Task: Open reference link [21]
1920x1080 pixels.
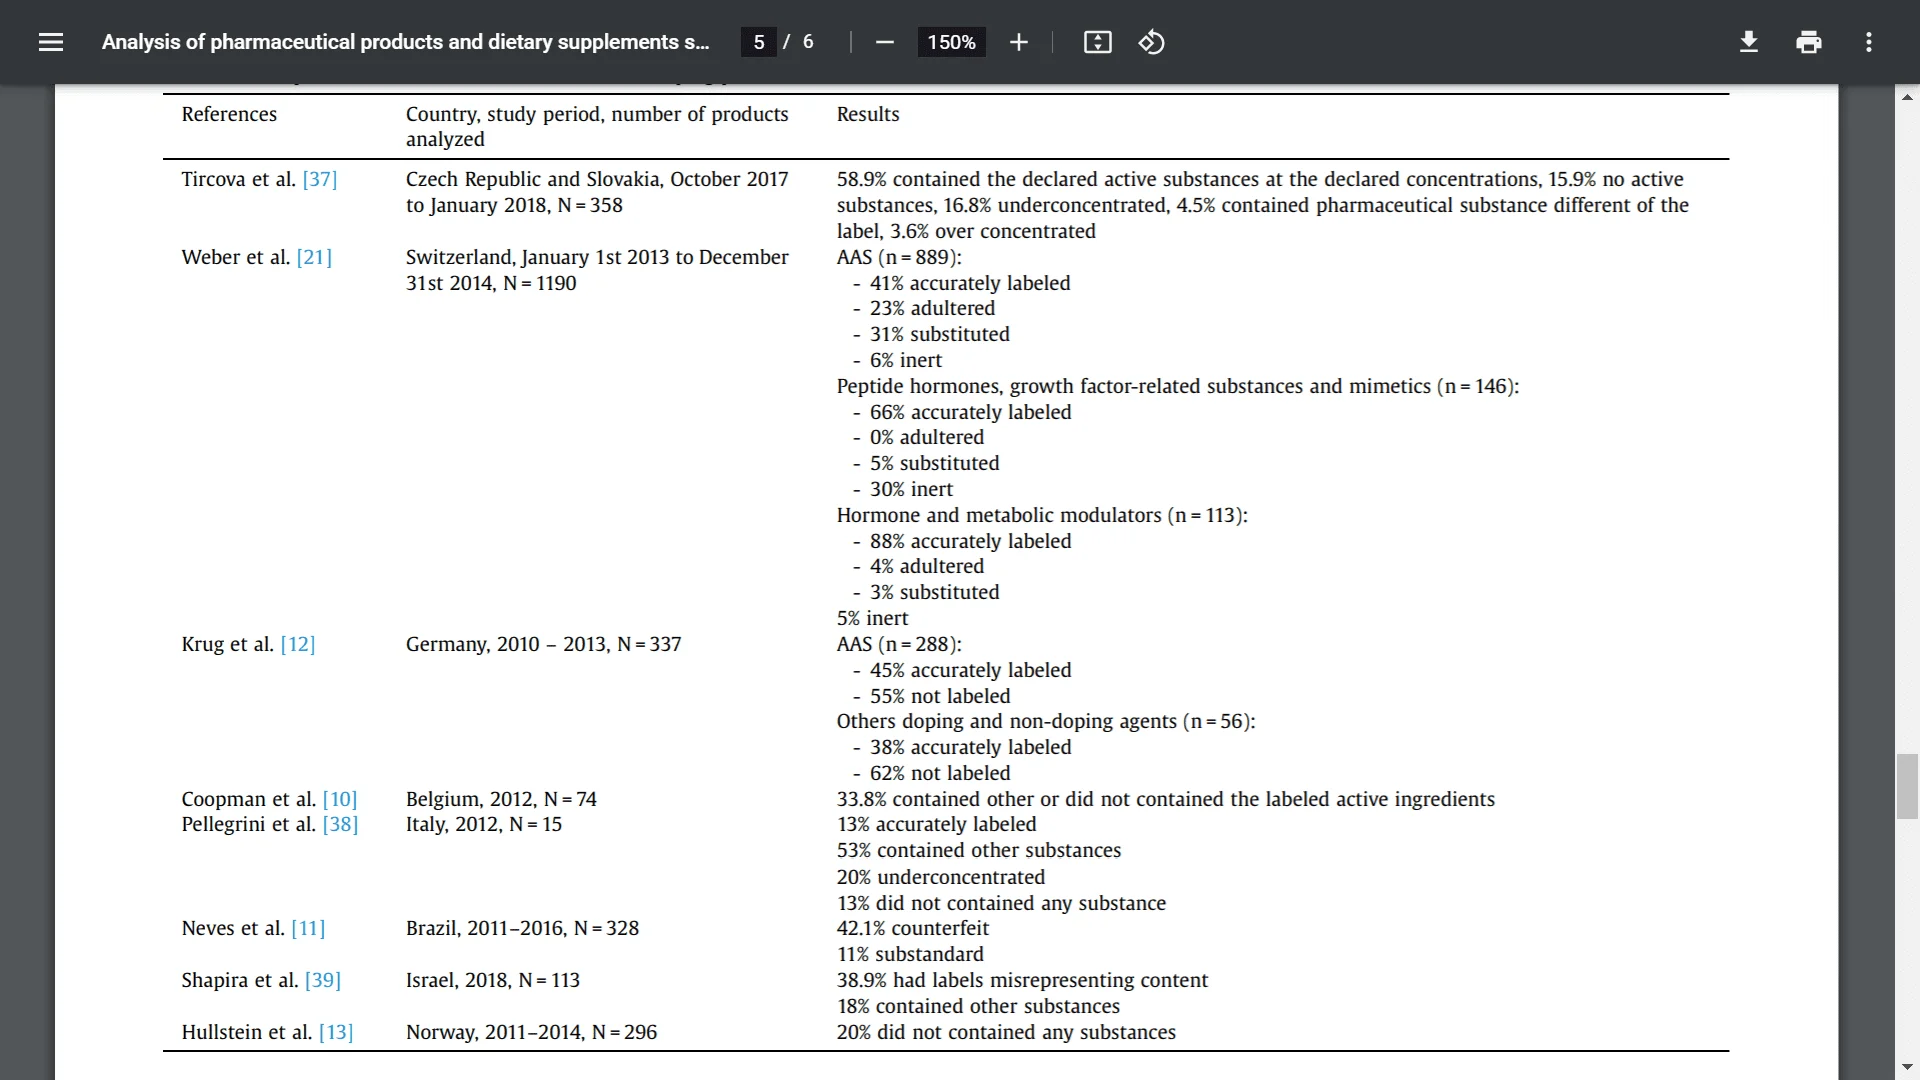Action: [314, 257]
